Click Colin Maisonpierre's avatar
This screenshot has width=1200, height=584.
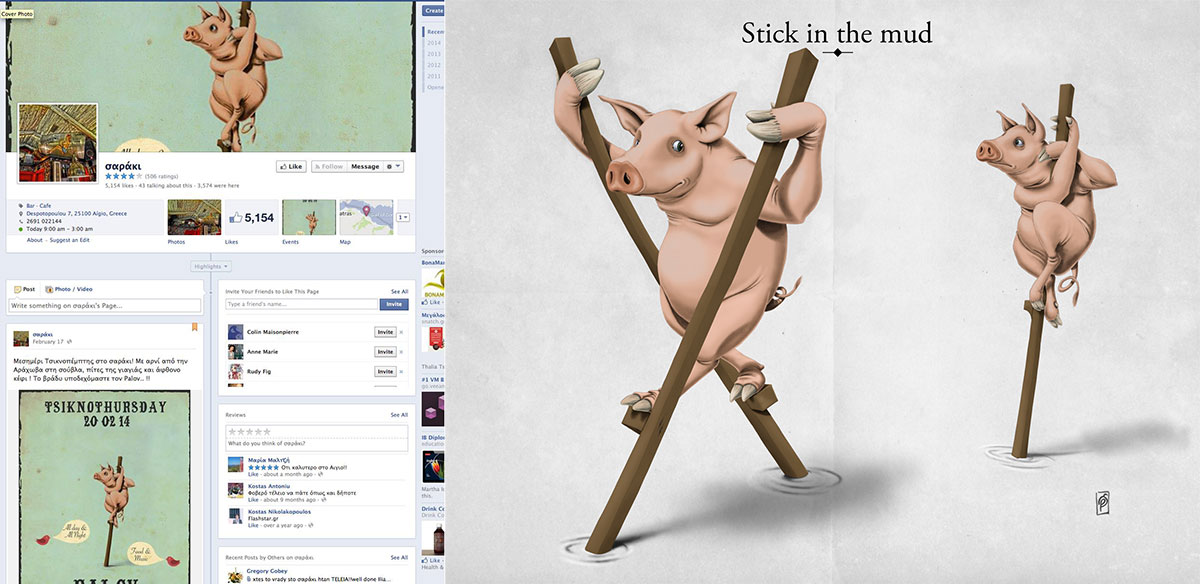(235, 332)
